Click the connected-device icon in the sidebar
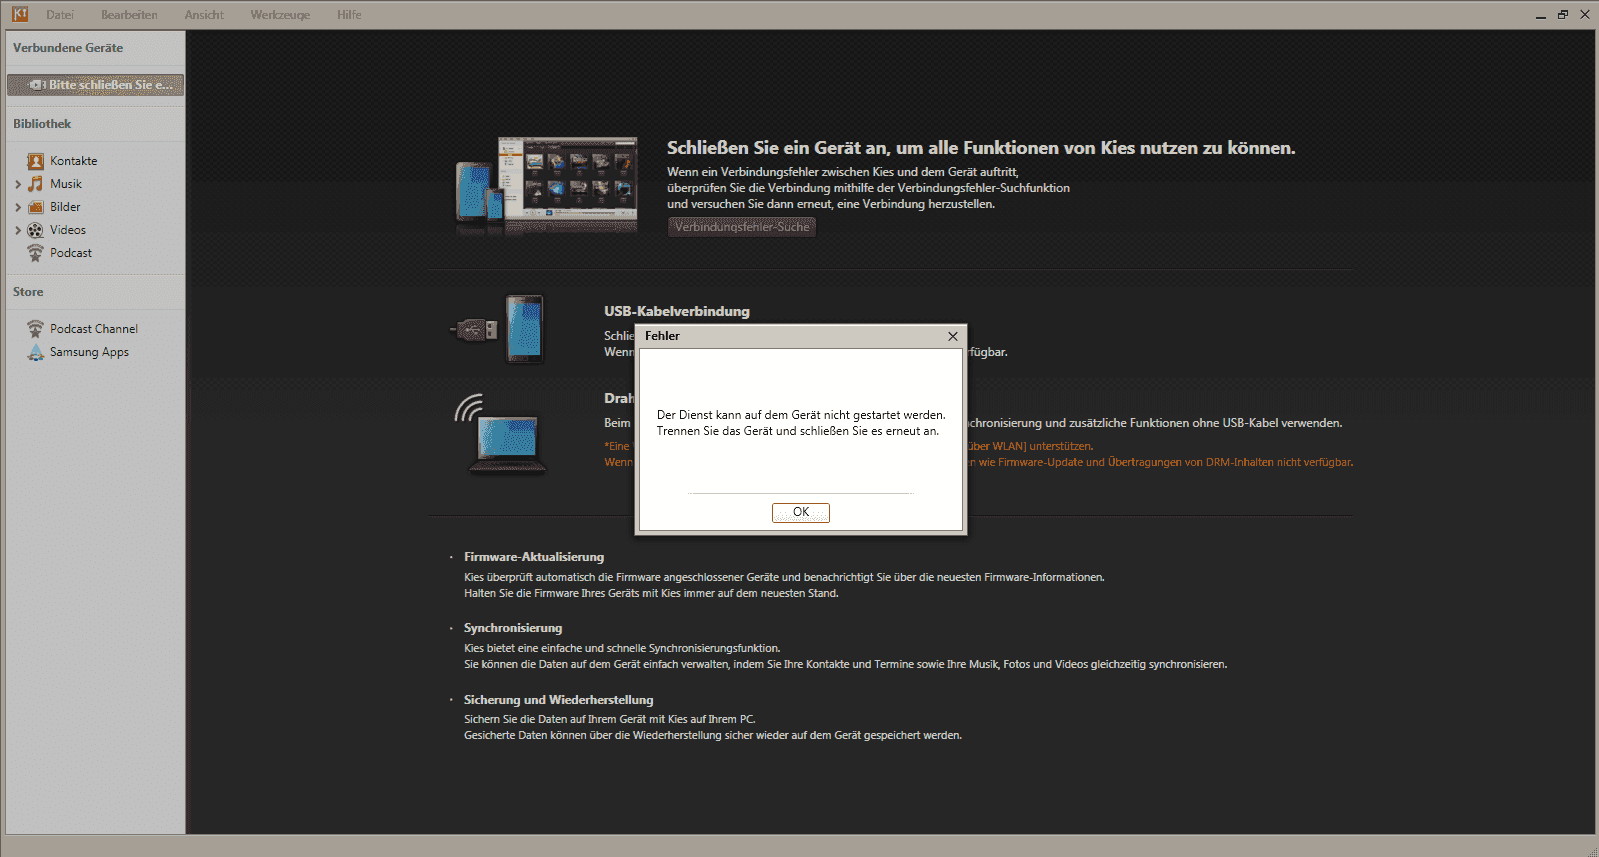The width and height of the screenshot is (1599, 857). [37, 85]
